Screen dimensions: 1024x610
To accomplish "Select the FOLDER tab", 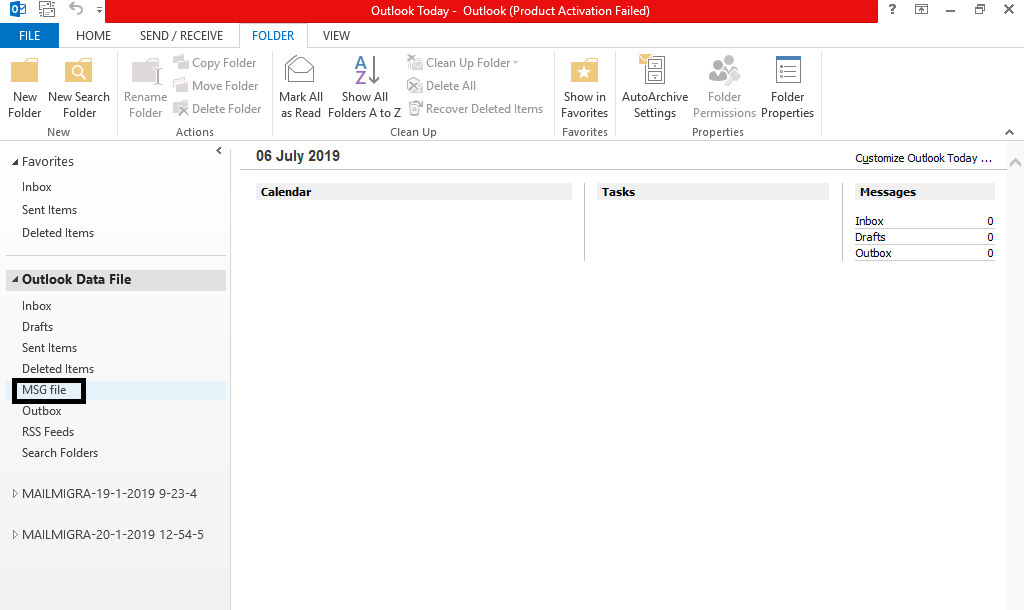I will 273,36.
